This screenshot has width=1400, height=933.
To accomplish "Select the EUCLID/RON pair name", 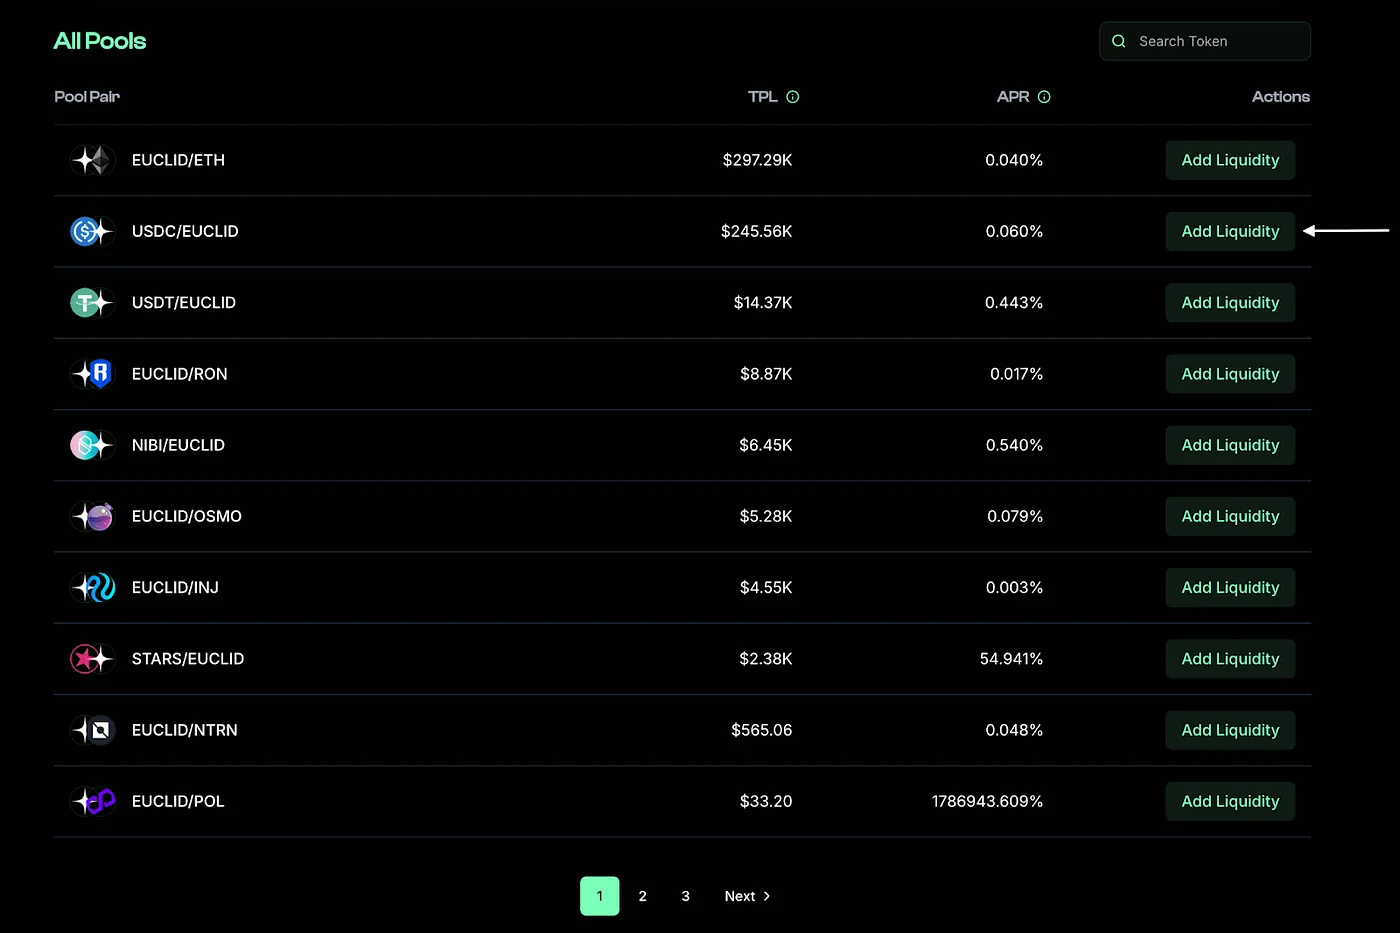I will pyautogui.click(x=180, y=374).
